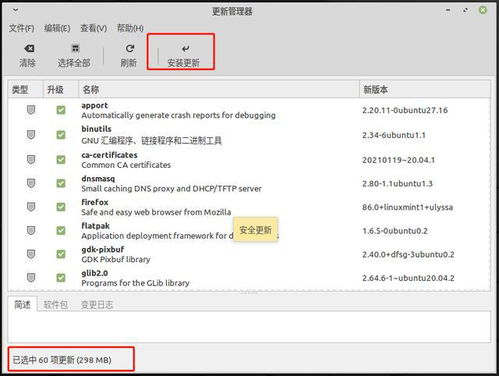Select the firefox package name

95,202
